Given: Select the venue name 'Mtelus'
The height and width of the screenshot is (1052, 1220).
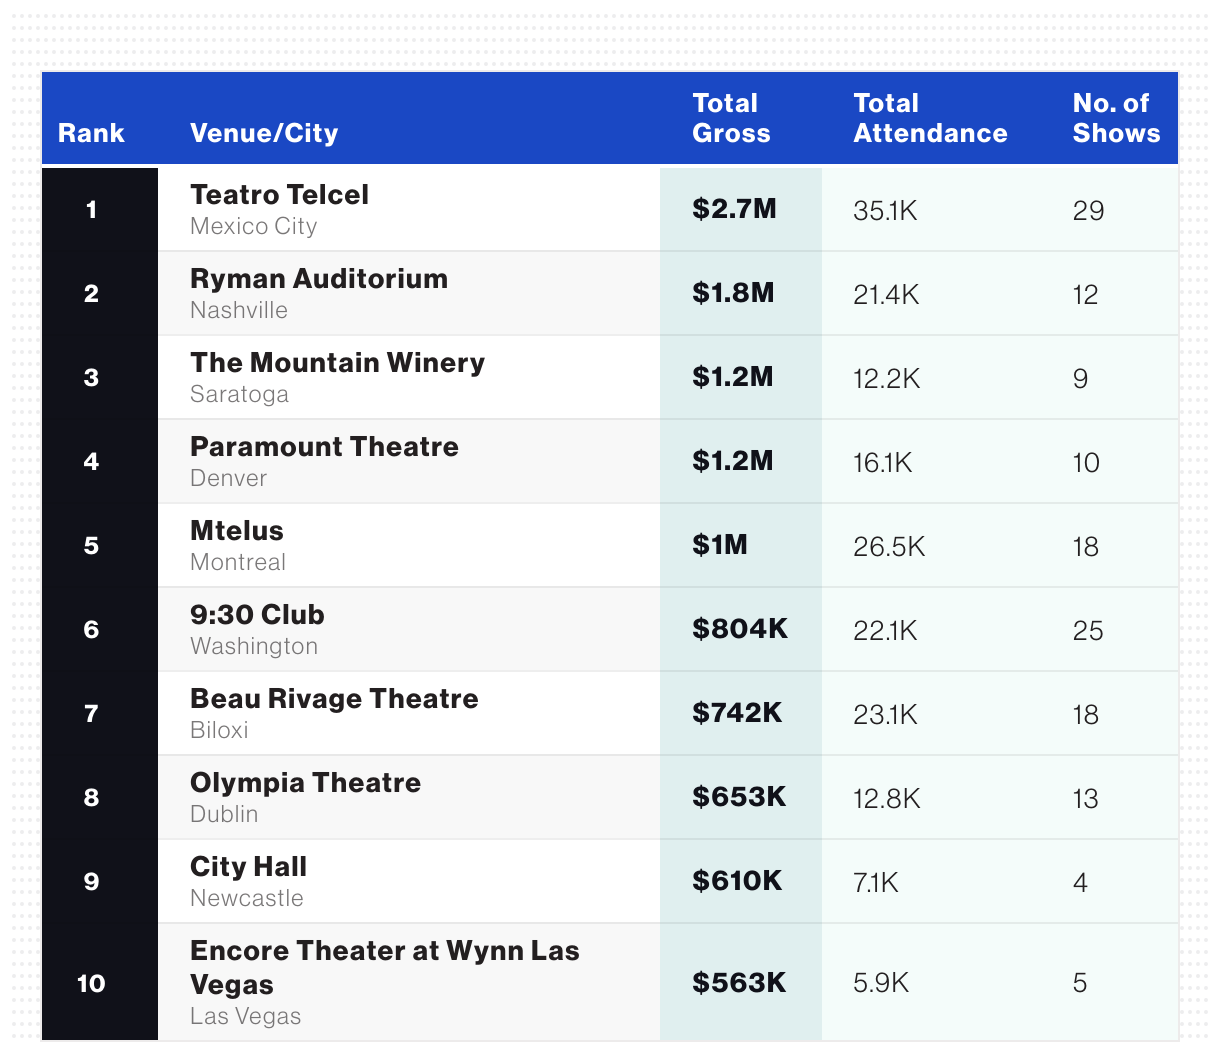Looking at the screenshot, I should click(237, 530).
